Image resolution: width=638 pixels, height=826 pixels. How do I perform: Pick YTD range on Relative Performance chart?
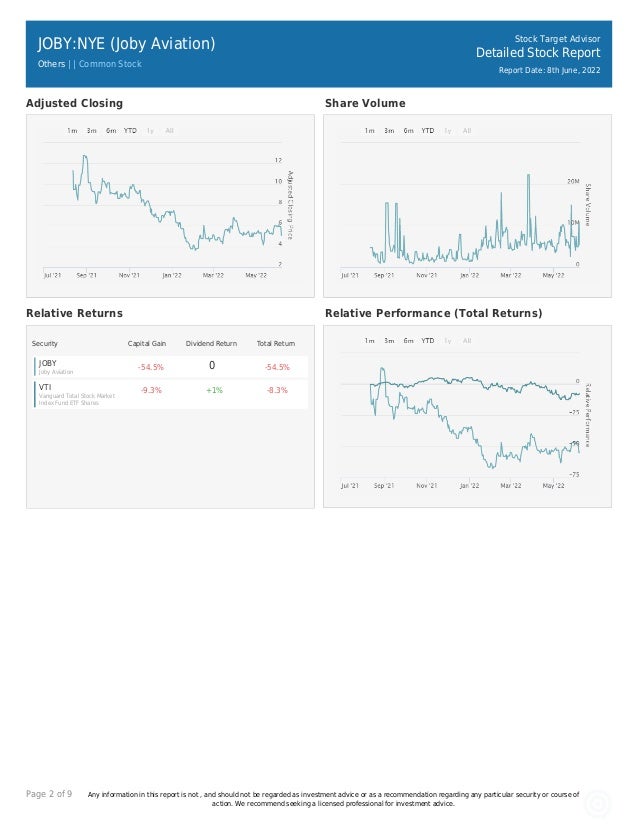427,341
